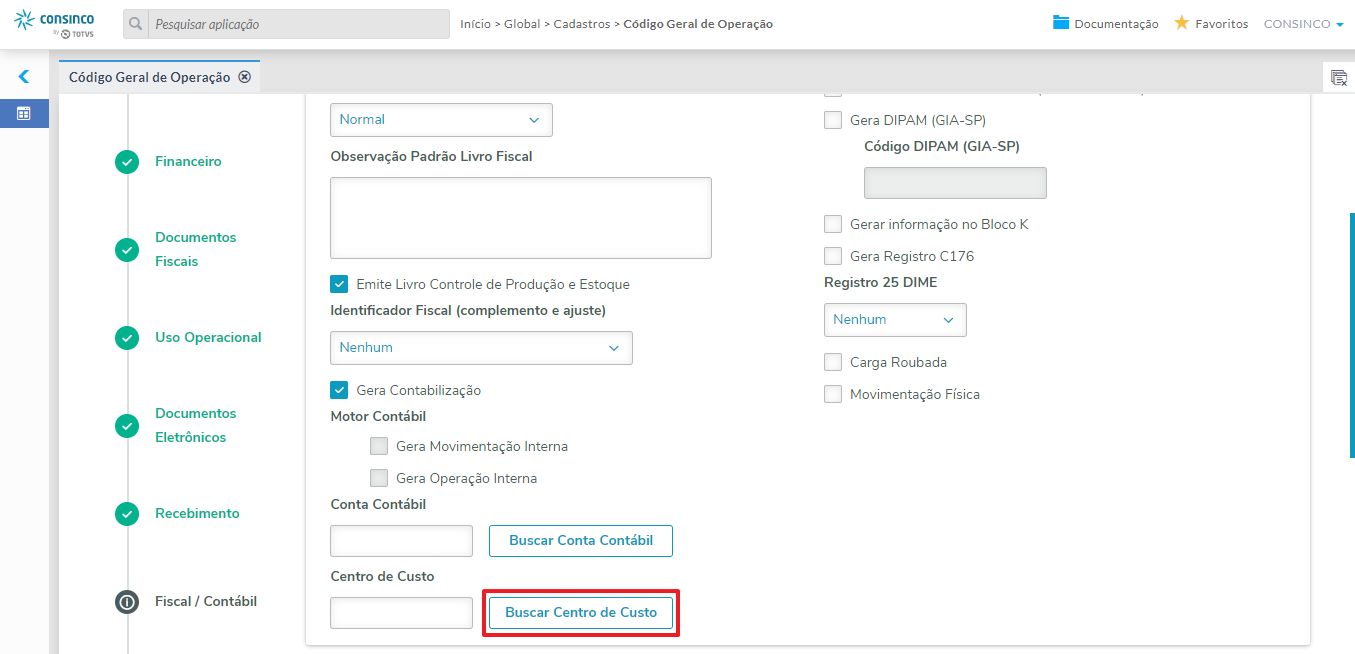Close the Código Geral de Operação tab
The image size is (1355, 654).
pyautogui.click(x=244, y=77)
